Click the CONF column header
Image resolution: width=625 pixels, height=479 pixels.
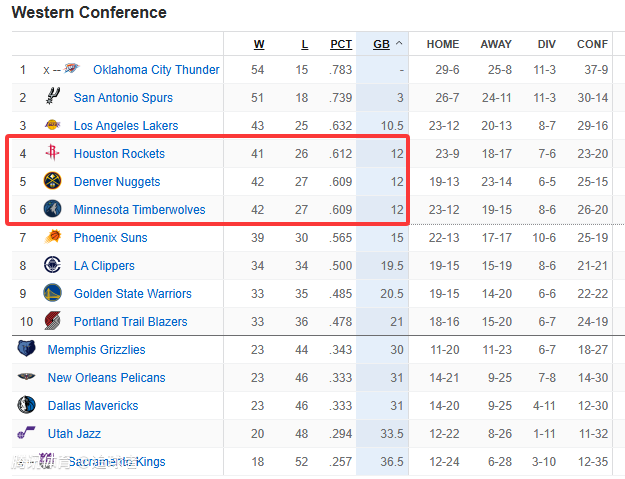[592, 44]
